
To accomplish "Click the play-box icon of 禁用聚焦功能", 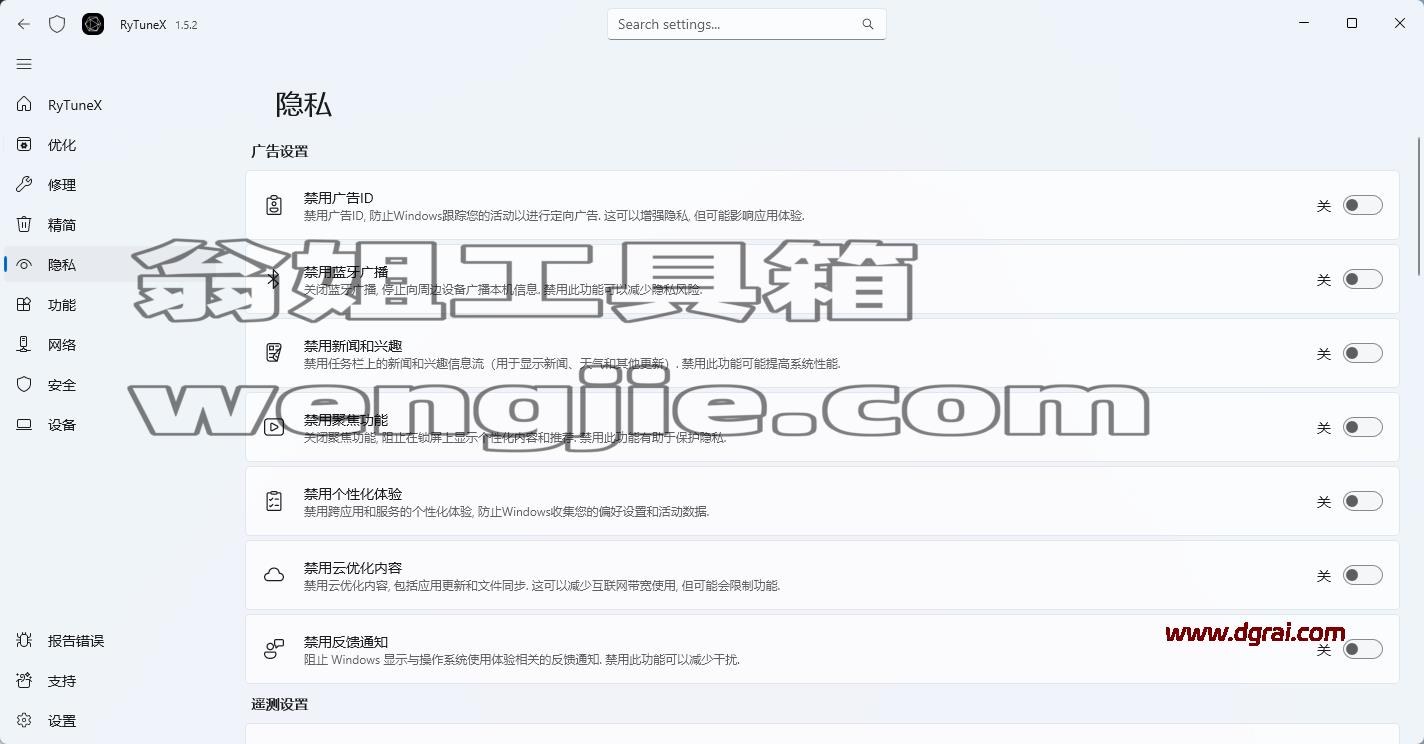I will [x=274, y=427].
